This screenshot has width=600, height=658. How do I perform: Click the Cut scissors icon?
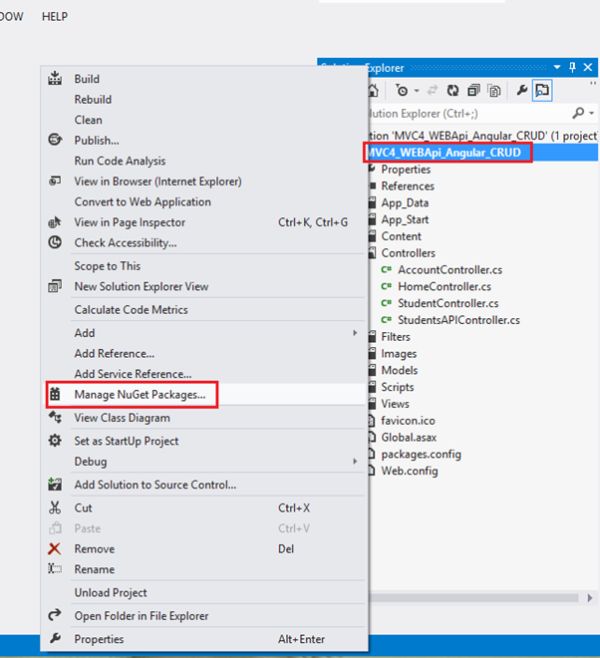point(55,508)
